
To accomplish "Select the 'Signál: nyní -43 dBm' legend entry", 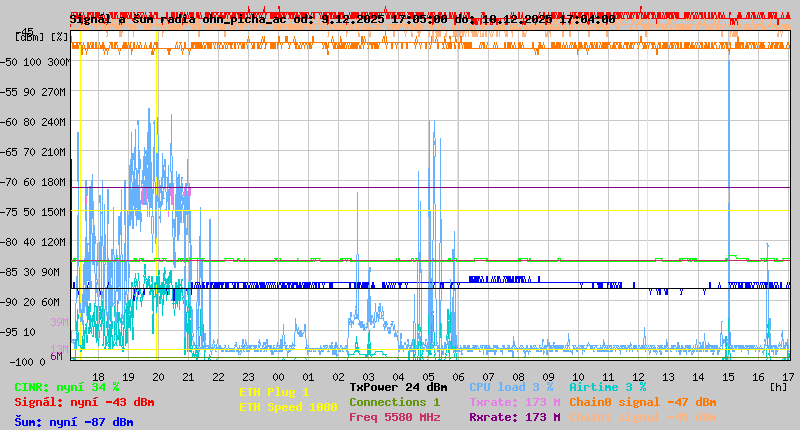I will pos(84,402).
